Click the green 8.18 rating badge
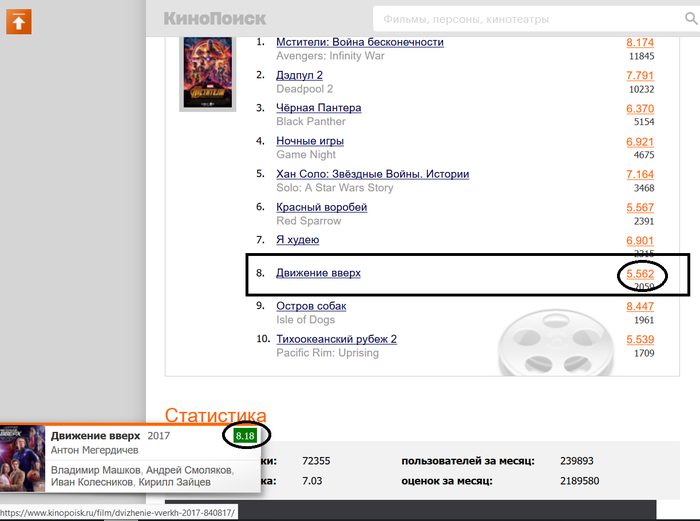The image size is (700, 521). 246,436
